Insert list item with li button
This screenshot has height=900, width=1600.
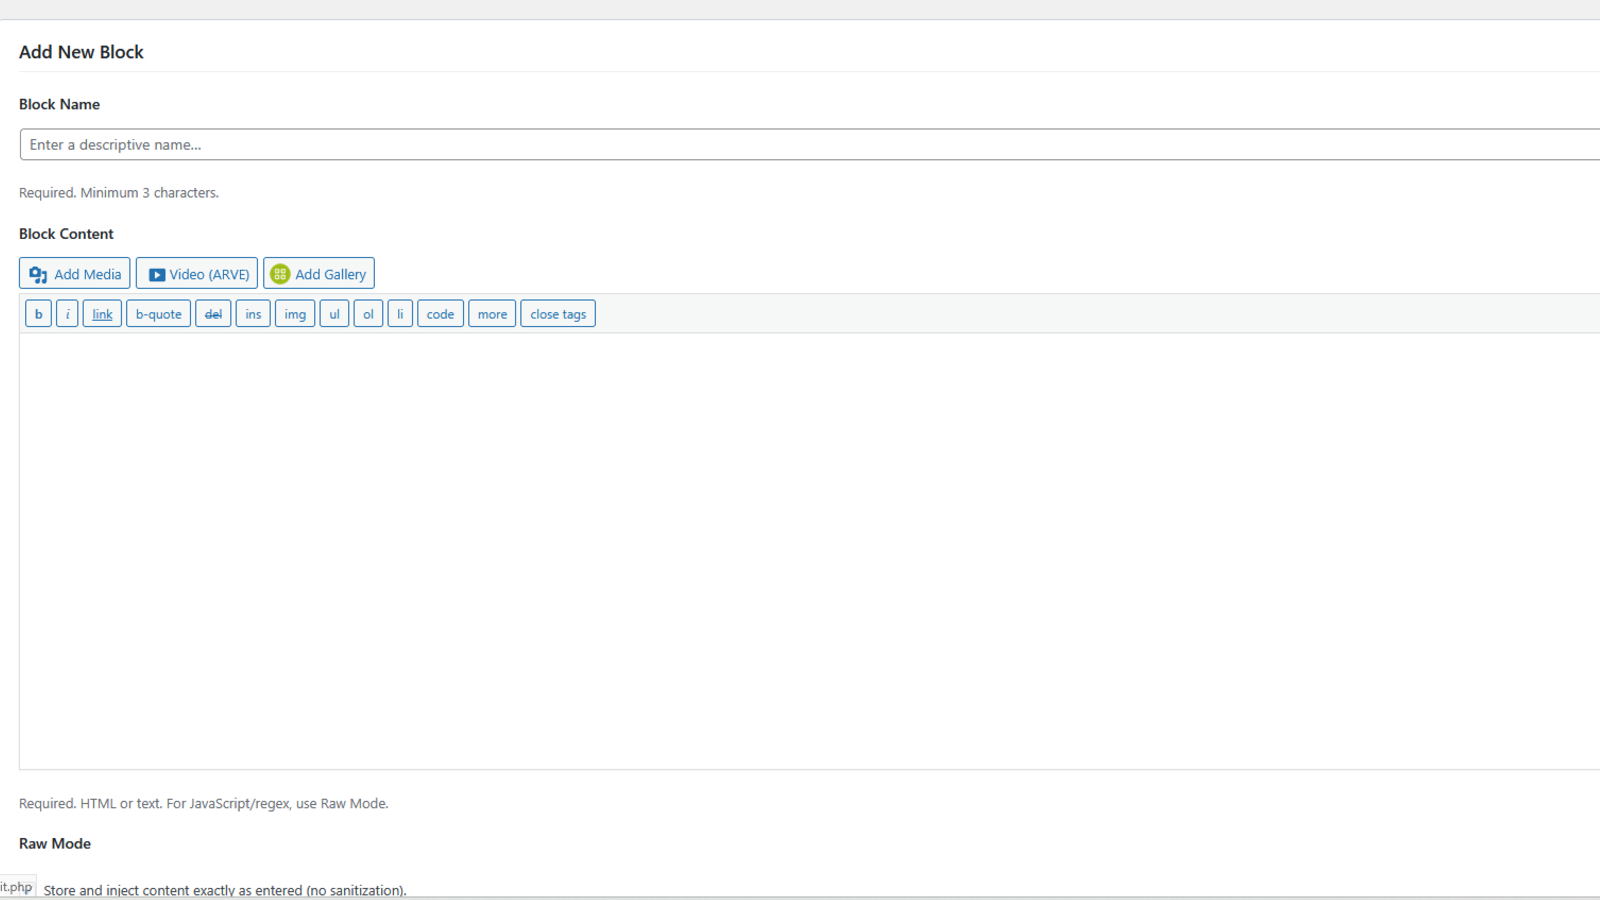click(400, 314)
